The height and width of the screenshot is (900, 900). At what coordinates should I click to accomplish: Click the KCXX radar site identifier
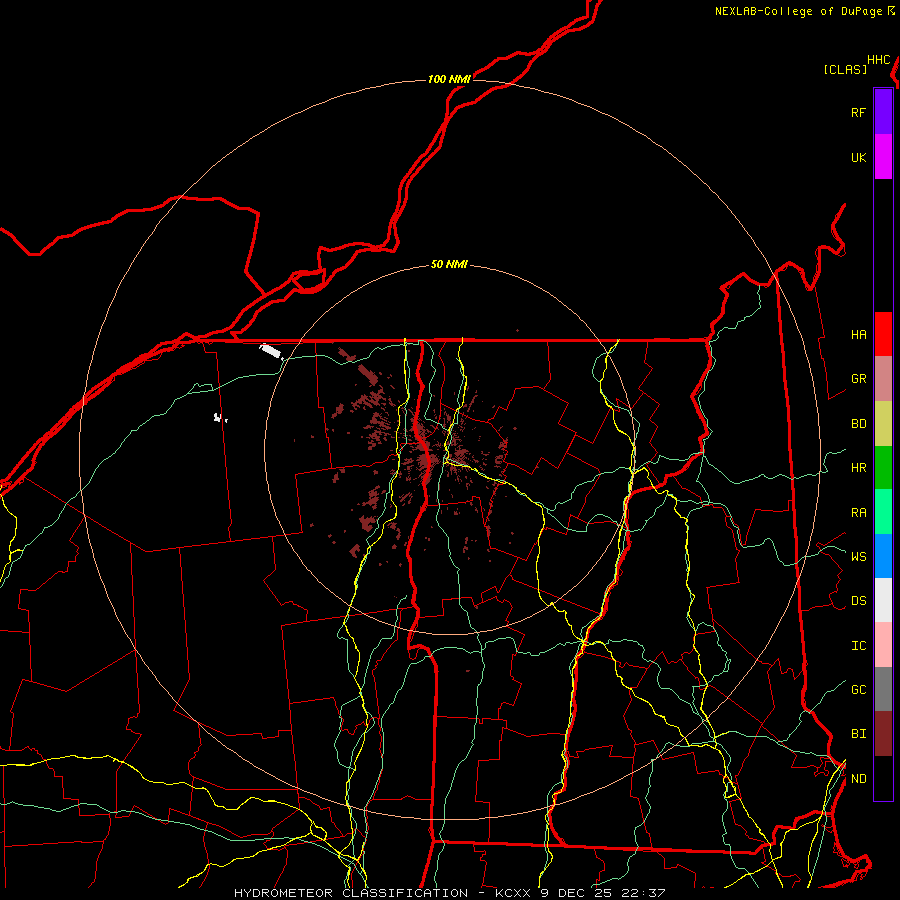click(x=513, y=893)
